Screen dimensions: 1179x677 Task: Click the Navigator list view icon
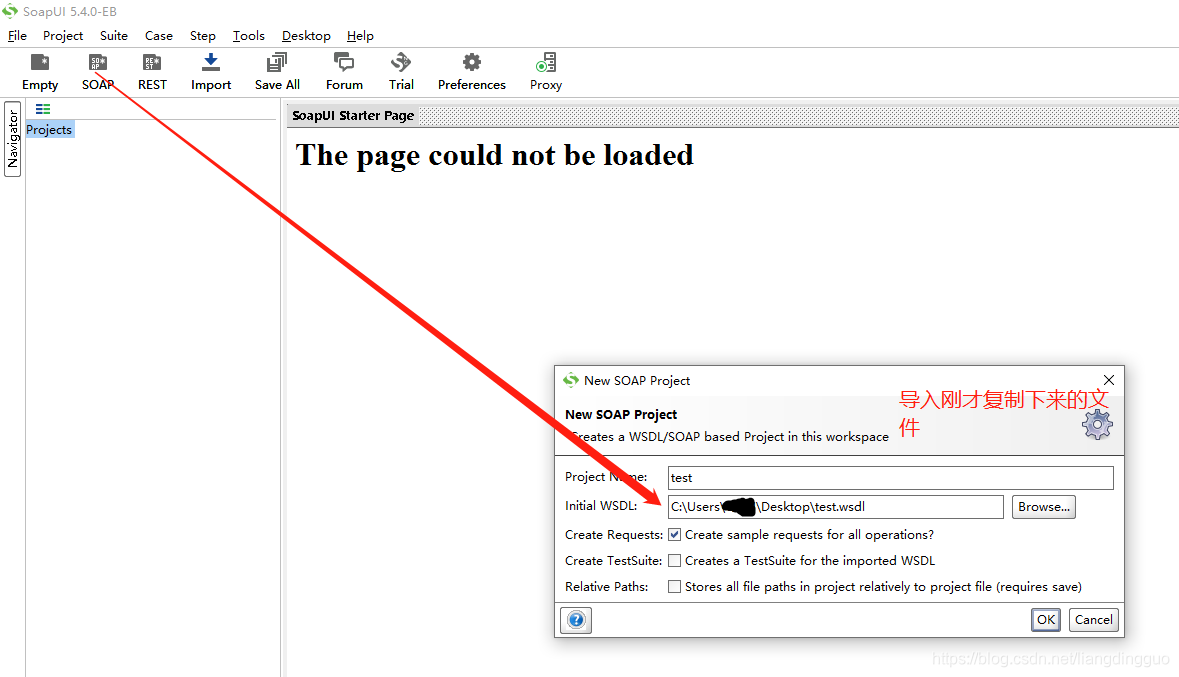(43, 109)
